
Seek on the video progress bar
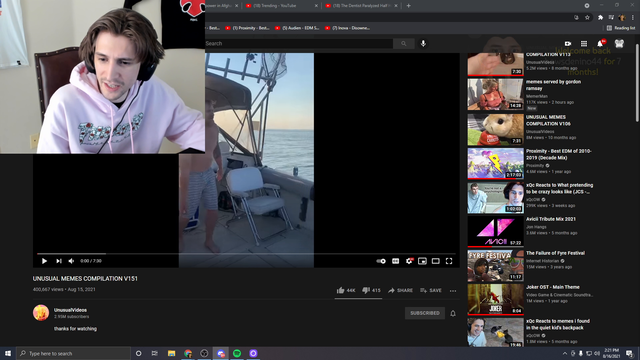tap(246, 254)
